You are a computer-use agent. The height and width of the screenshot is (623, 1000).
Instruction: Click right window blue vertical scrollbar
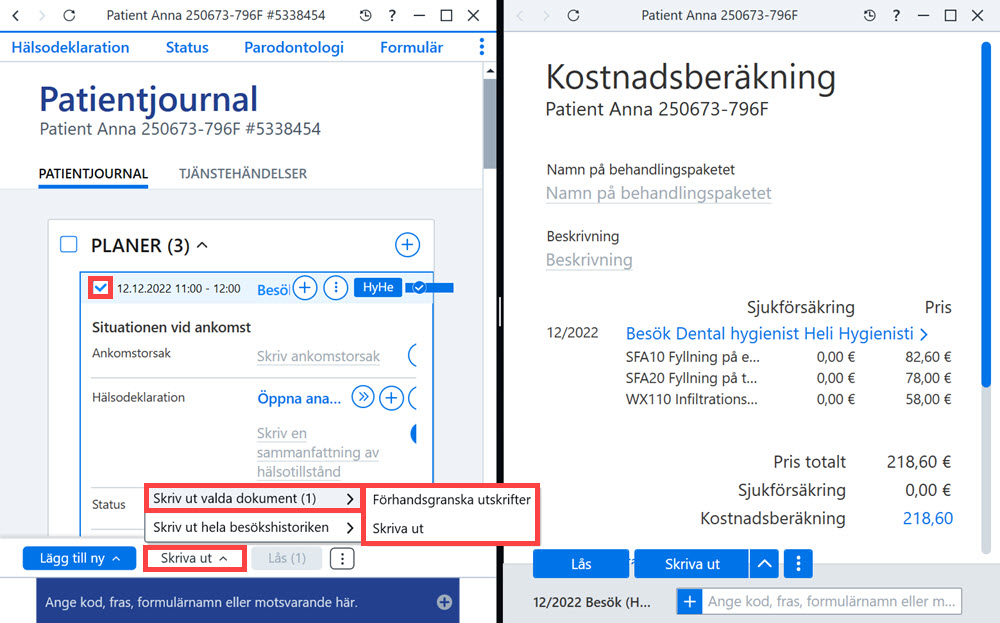(986, 214)
